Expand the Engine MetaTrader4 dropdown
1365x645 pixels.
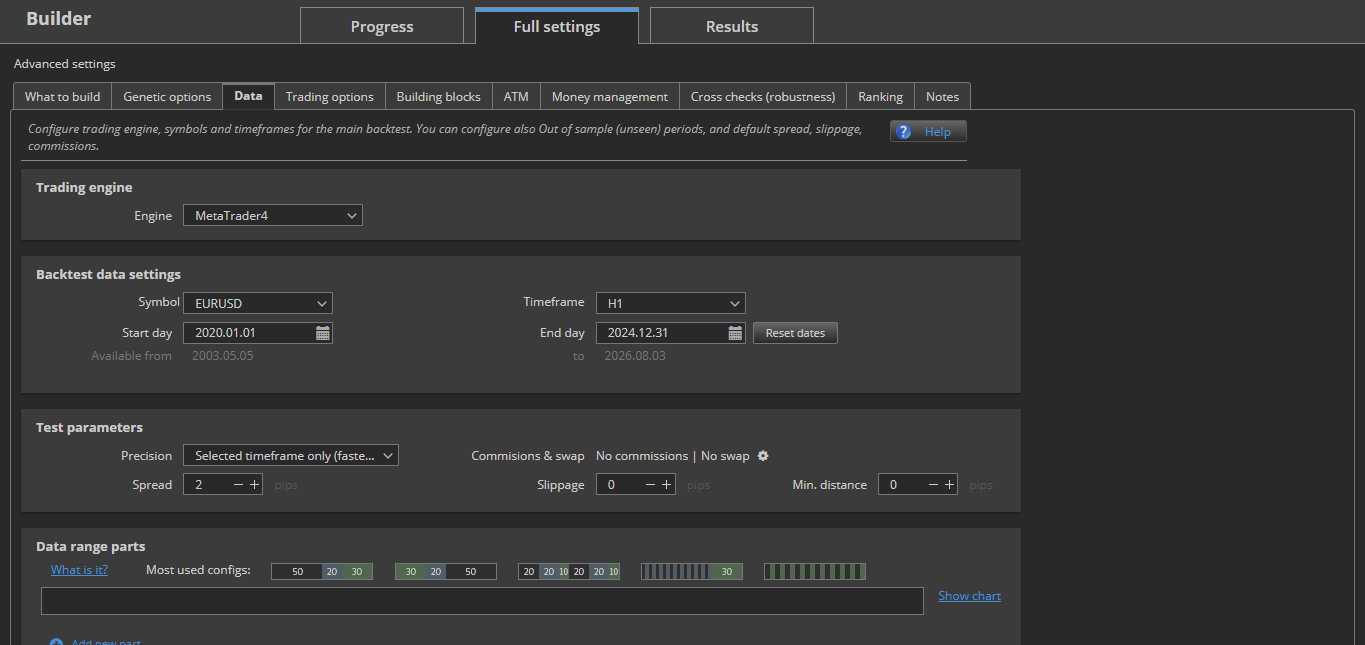(273, 216)
